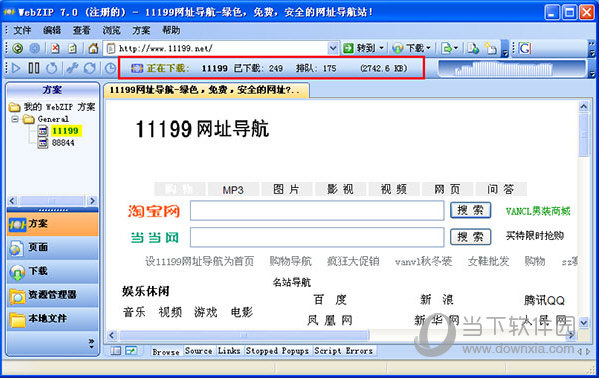Click the 11199网址导航 browser tab
The width and height of the screenshot is (599, 378).
click(x=206, y=90)
